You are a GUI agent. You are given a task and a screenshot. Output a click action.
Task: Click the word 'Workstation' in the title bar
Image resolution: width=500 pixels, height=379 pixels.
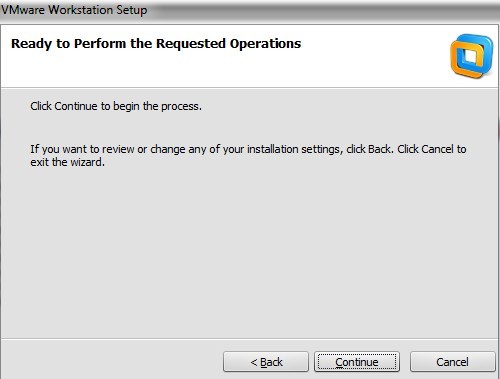(80, 10)
